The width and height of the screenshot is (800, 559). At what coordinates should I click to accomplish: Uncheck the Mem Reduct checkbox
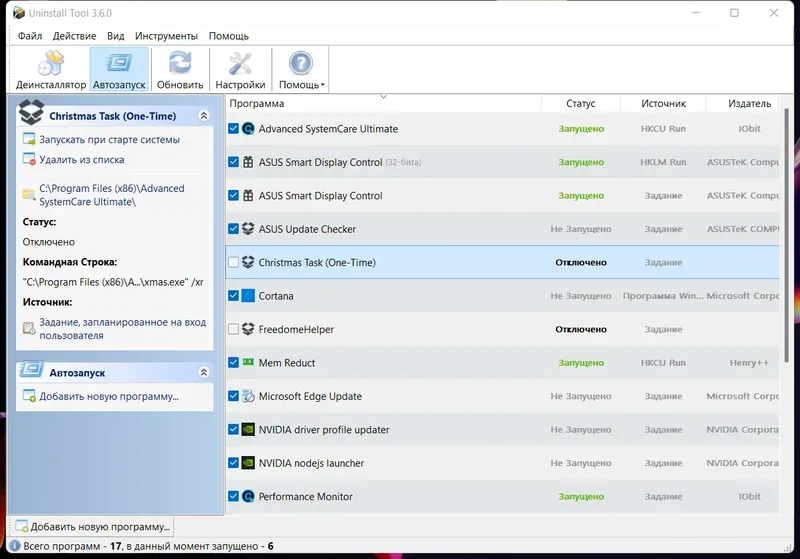click(x=233, y=362)
